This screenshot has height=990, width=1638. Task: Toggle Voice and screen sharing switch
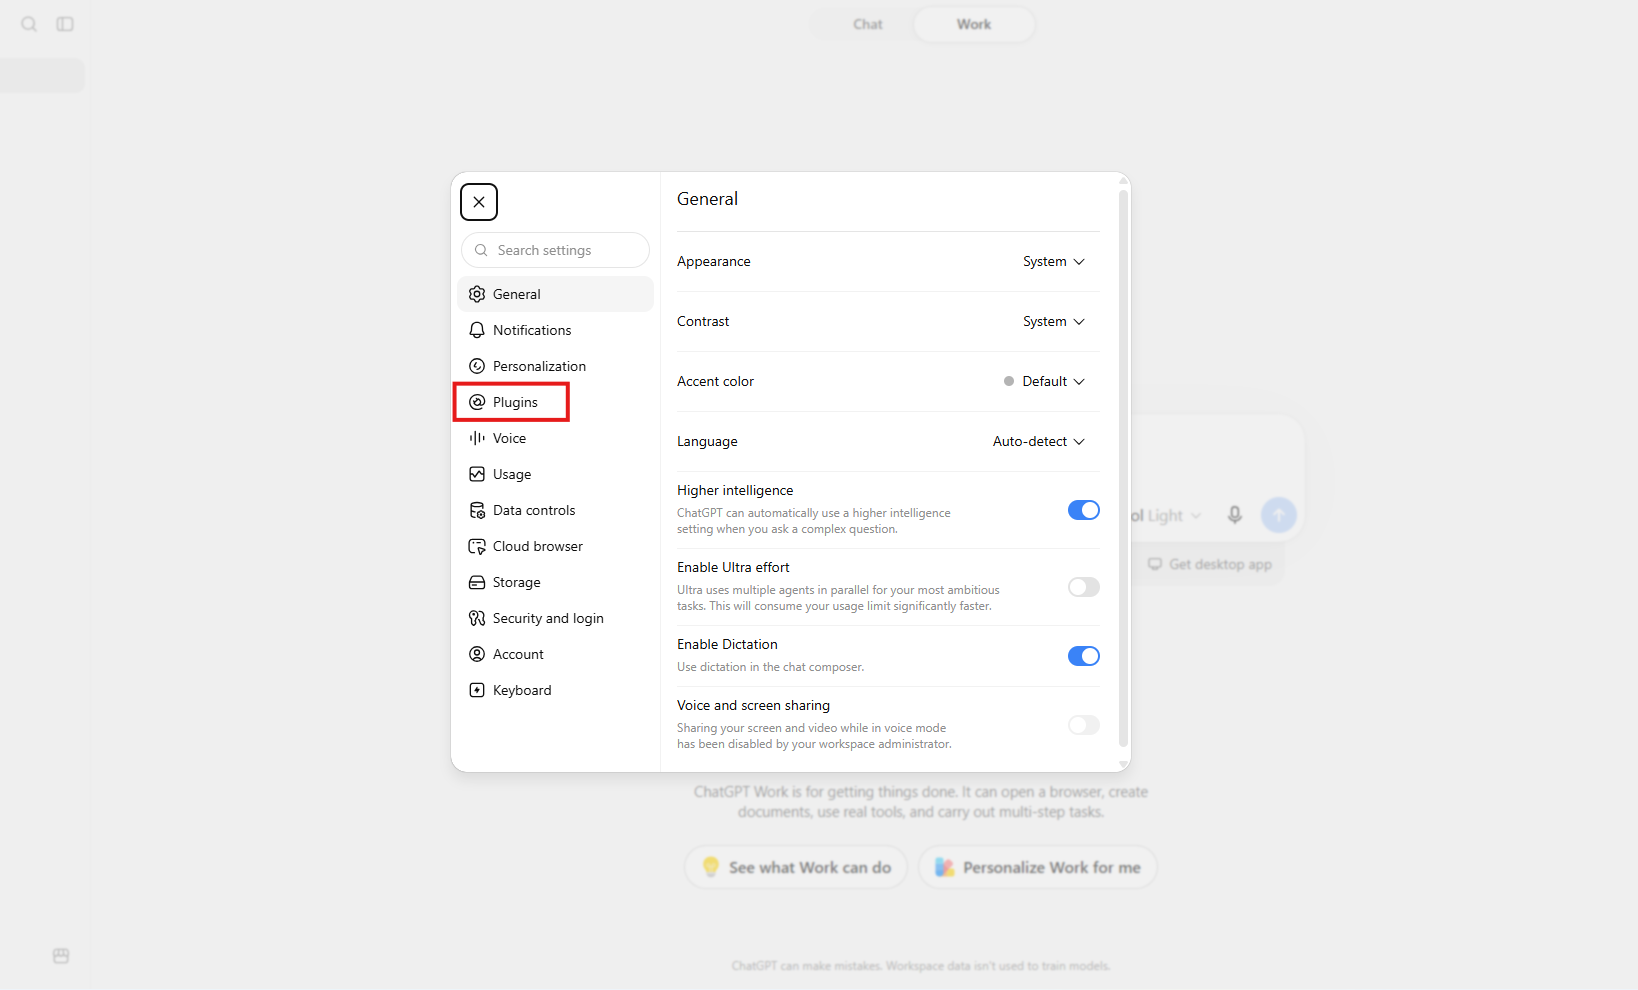coord(1084,725)
